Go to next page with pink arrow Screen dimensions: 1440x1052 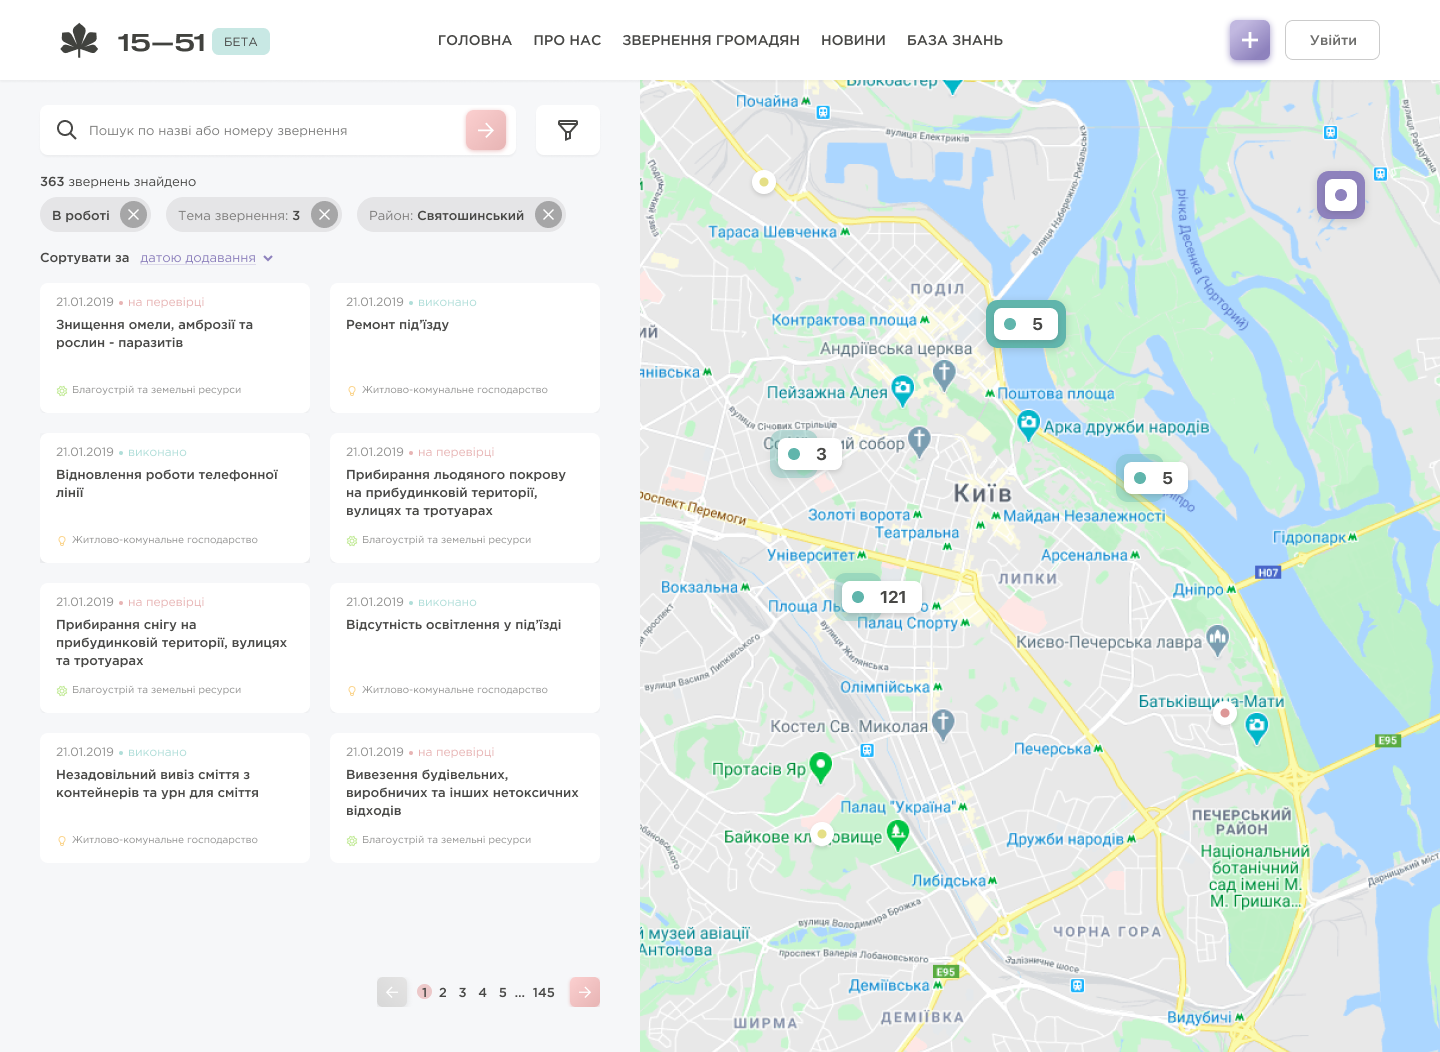tap(584, 992)
